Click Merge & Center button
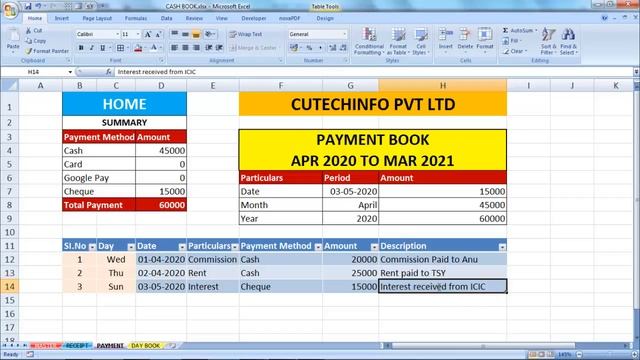The height and width of the screenshot is (360, 640). pos(254,48)
